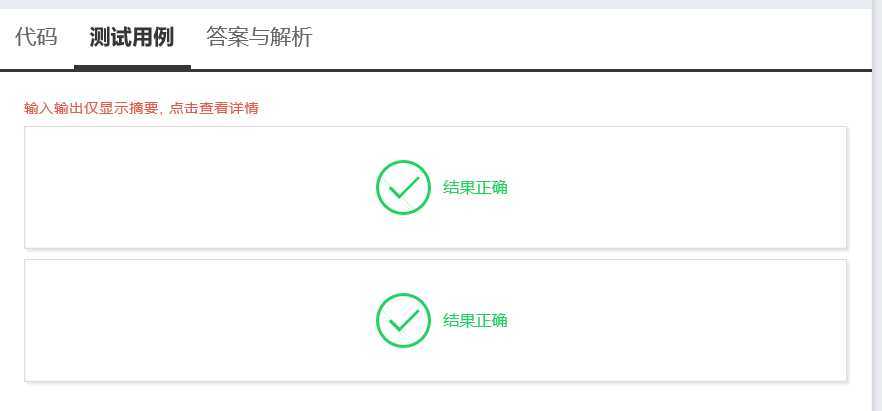Click the first 结果正确 label
The image size is (882, 411).
pyautogui.click(x=475, y=187)
